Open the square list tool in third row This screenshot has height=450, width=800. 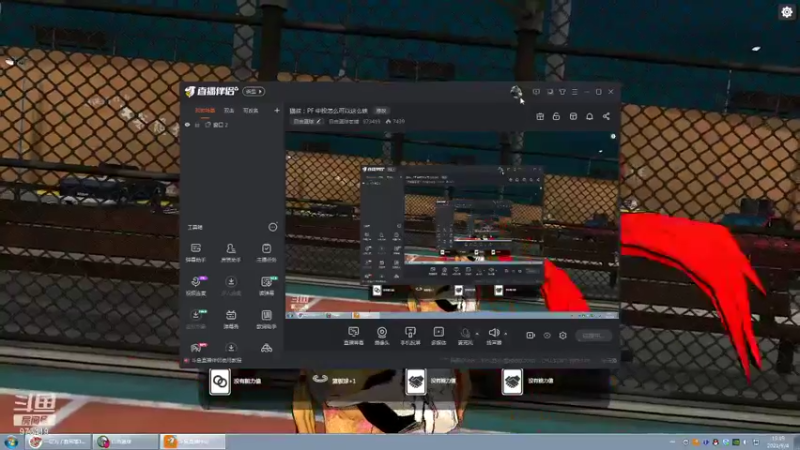pyautogui.click(x=266, y=319)
